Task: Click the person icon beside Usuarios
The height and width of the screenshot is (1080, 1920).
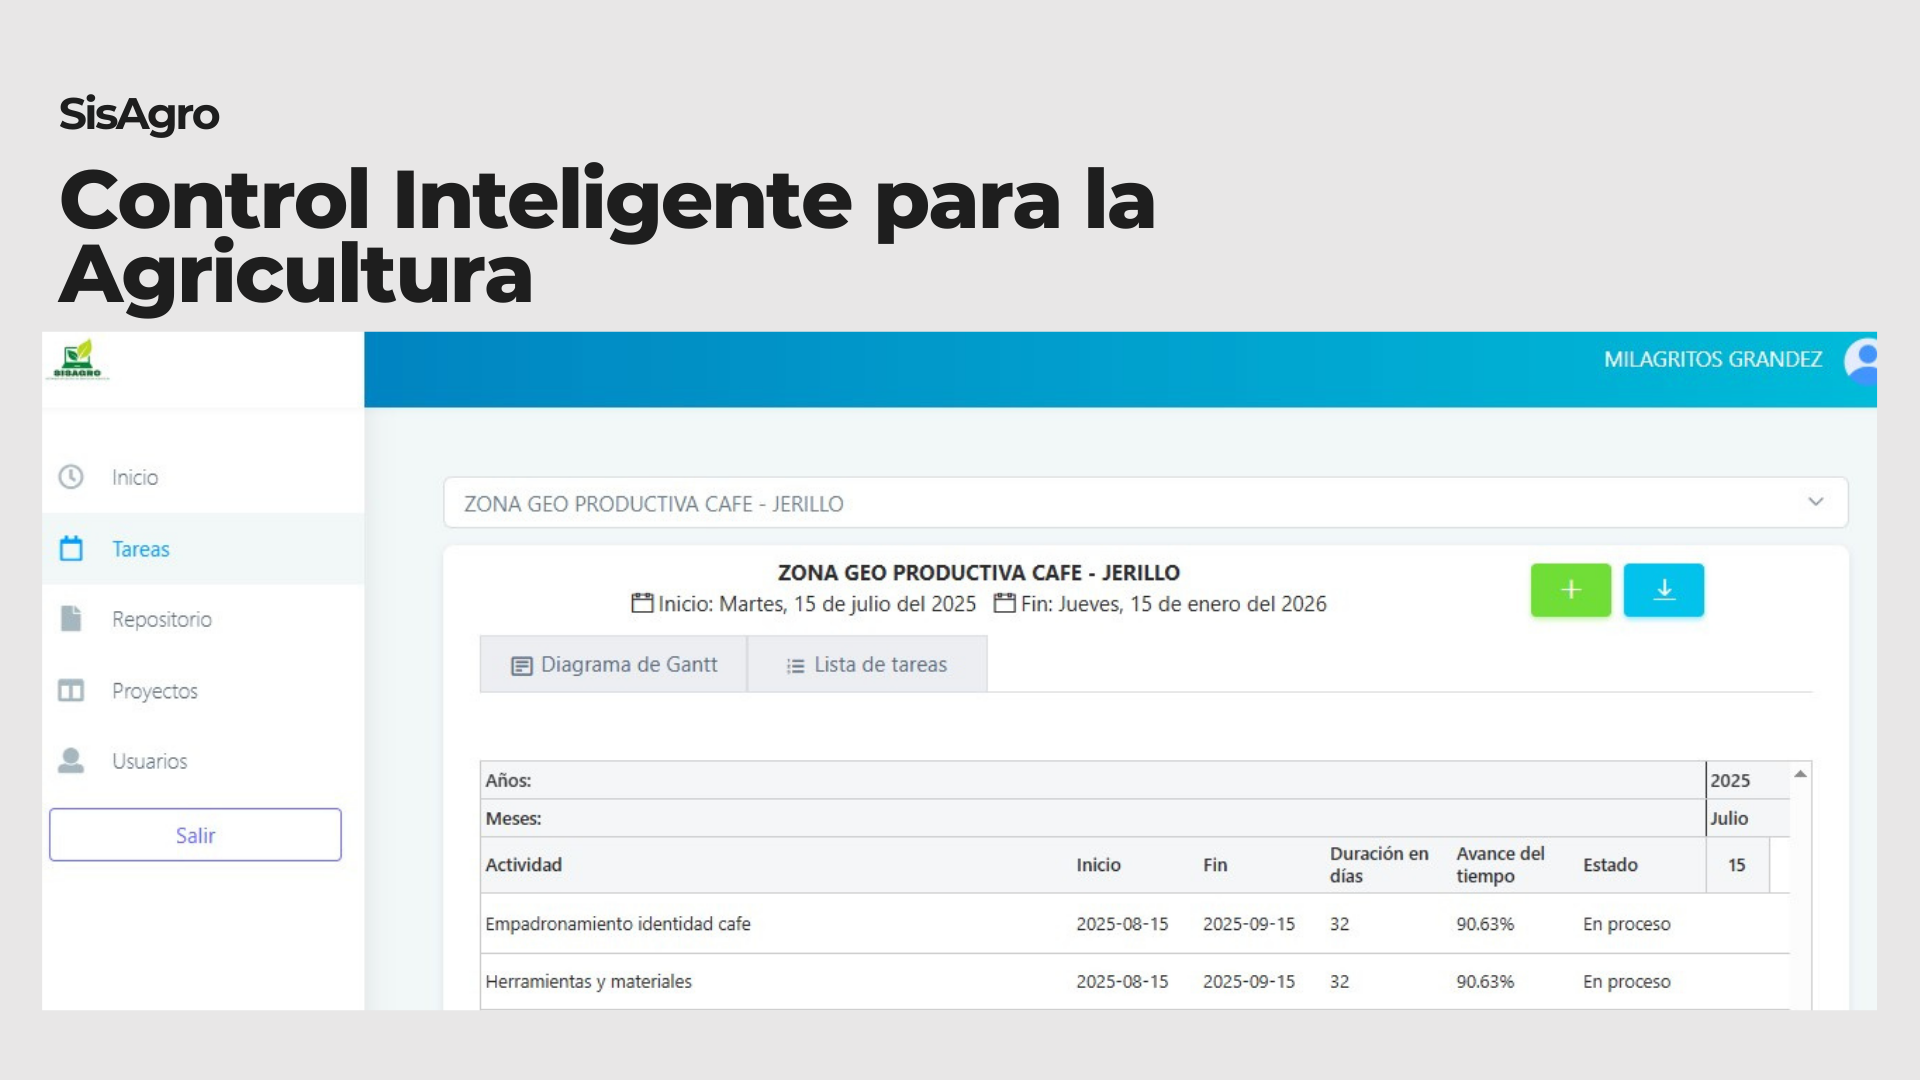Action: click(71, 761)
